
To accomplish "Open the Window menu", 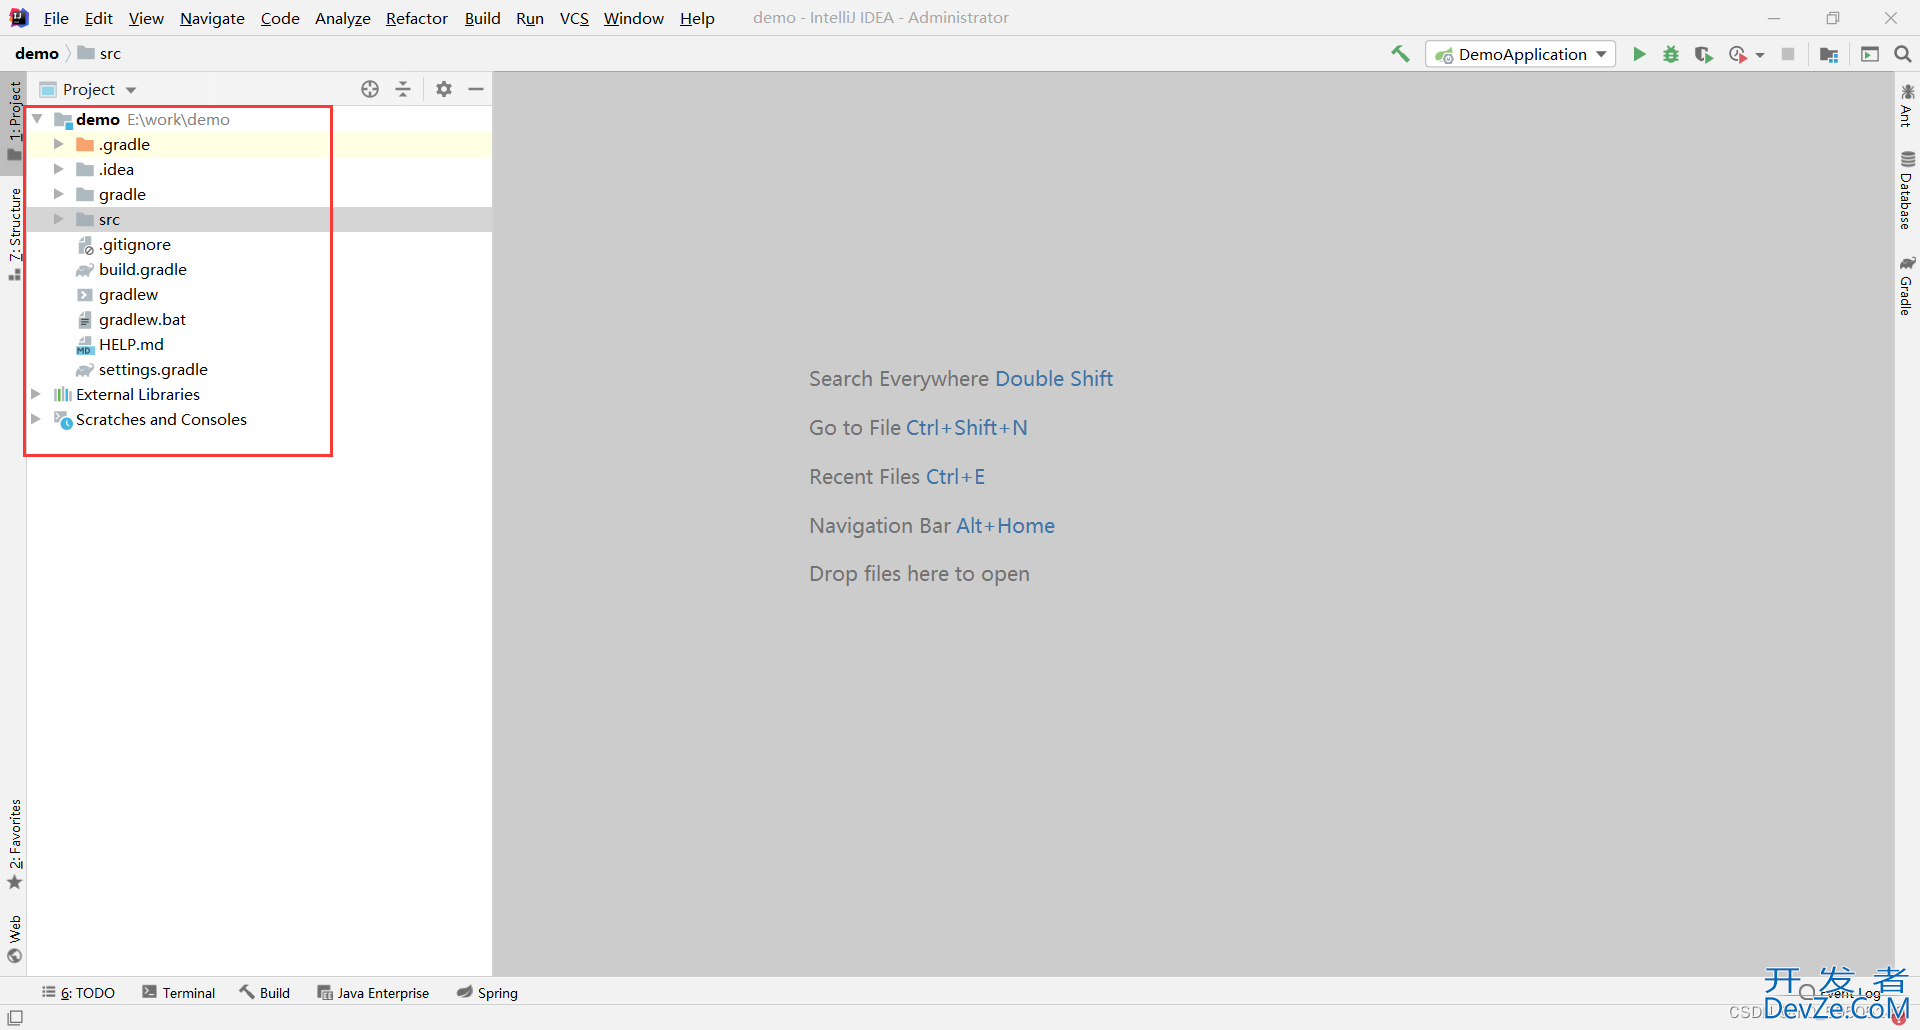I will click(634, 18).
